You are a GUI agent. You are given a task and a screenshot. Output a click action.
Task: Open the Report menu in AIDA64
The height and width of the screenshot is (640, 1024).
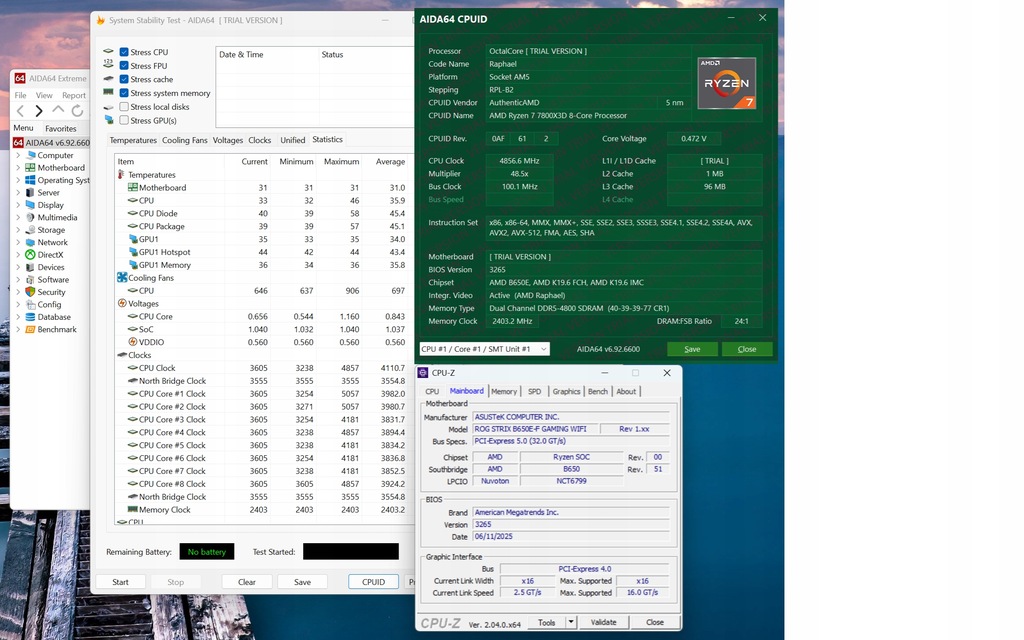[x=74, y=96]
